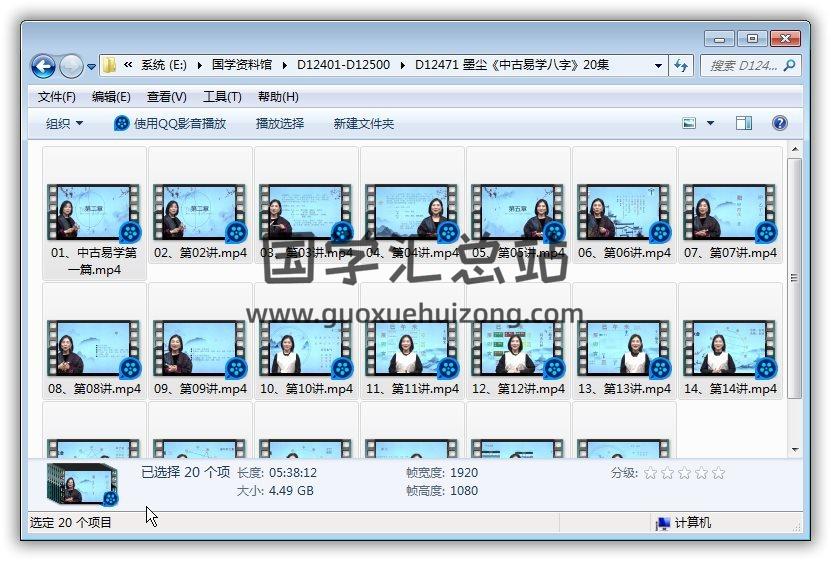Expand arrow after 系统 (E:) breadcrumb
Screen dimensions: 831x561
pos(200,65)
